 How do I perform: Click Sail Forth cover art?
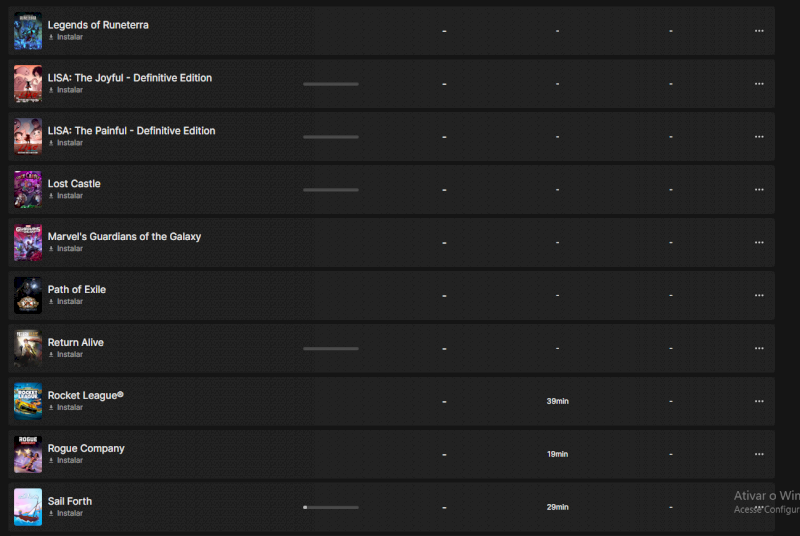[x=28, y=507]
